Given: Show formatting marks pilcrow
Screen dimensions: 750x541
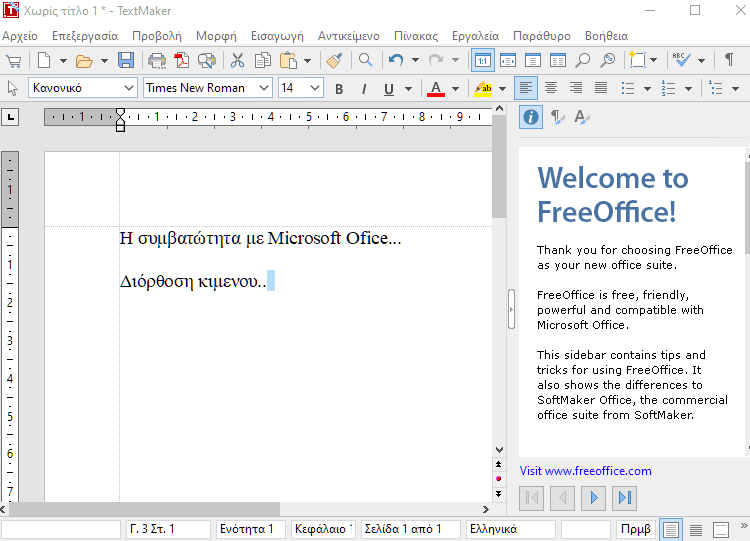Looking at the screenshot, I should (729, 61).
